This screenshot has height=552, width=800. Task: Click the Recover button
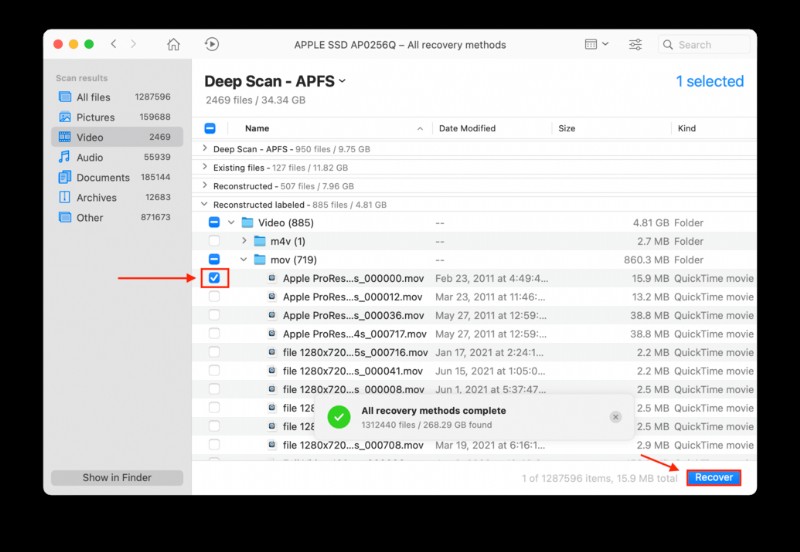(713, 478)
